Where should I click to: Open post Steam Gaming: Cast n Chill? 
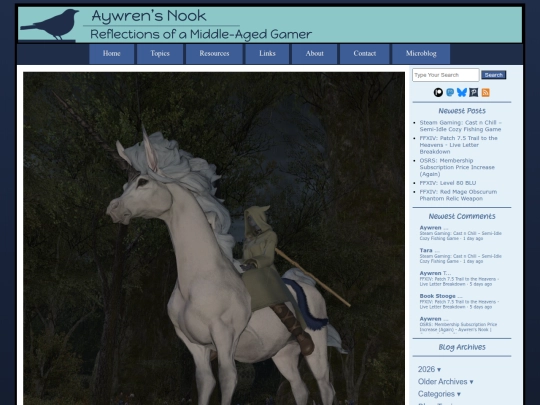(x=460, y=126)
